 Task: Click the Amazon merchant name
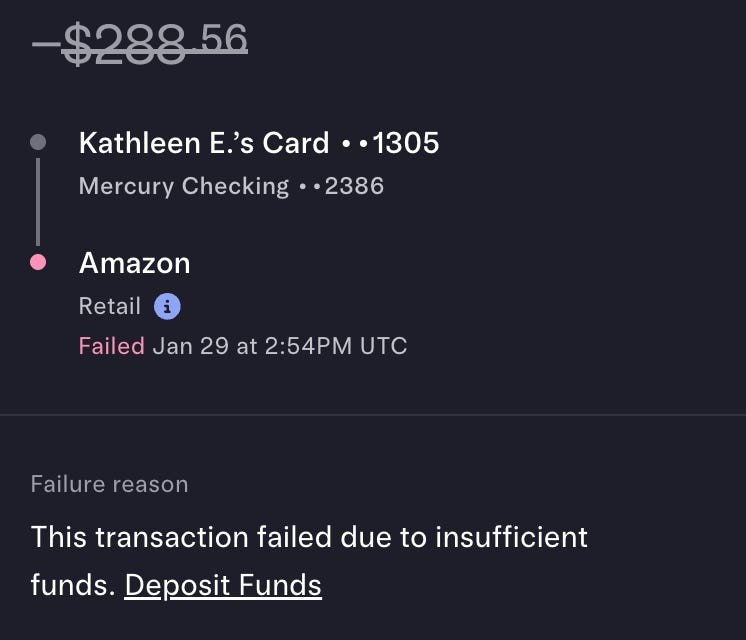[134, 263]
